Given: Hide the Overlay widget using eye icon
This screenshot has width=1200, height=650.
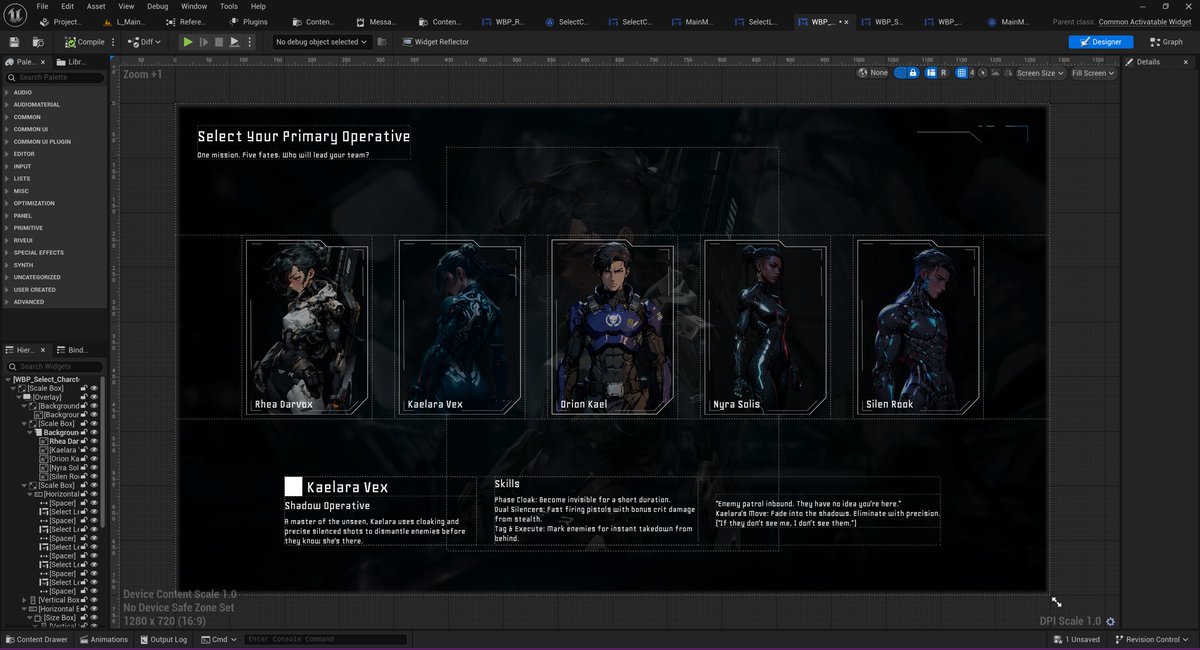Looking at the screenshot, I should click(x=95, y=397).
